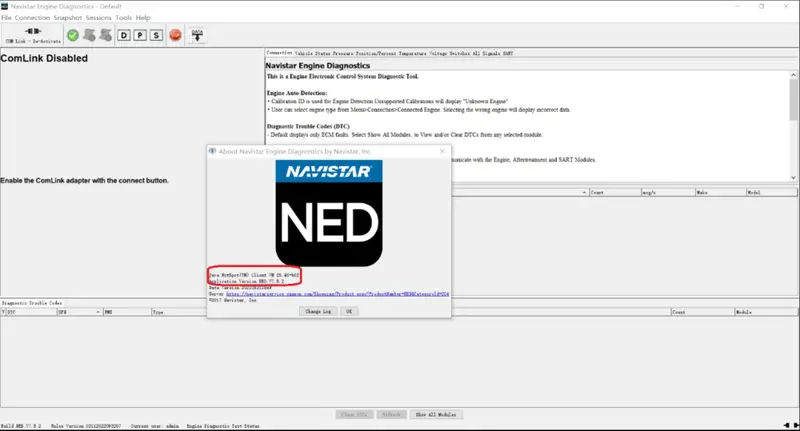Open the Server hyperlink in About dialog
Viewport: 800px width, 431px height.
[x=338, y=294]
